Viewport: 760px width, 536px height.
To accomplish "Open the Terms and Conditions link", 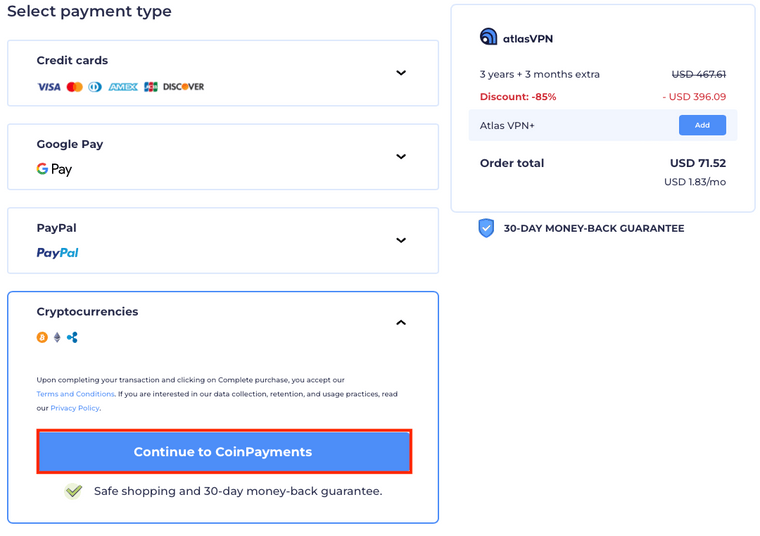I will (x=76, y=394).
